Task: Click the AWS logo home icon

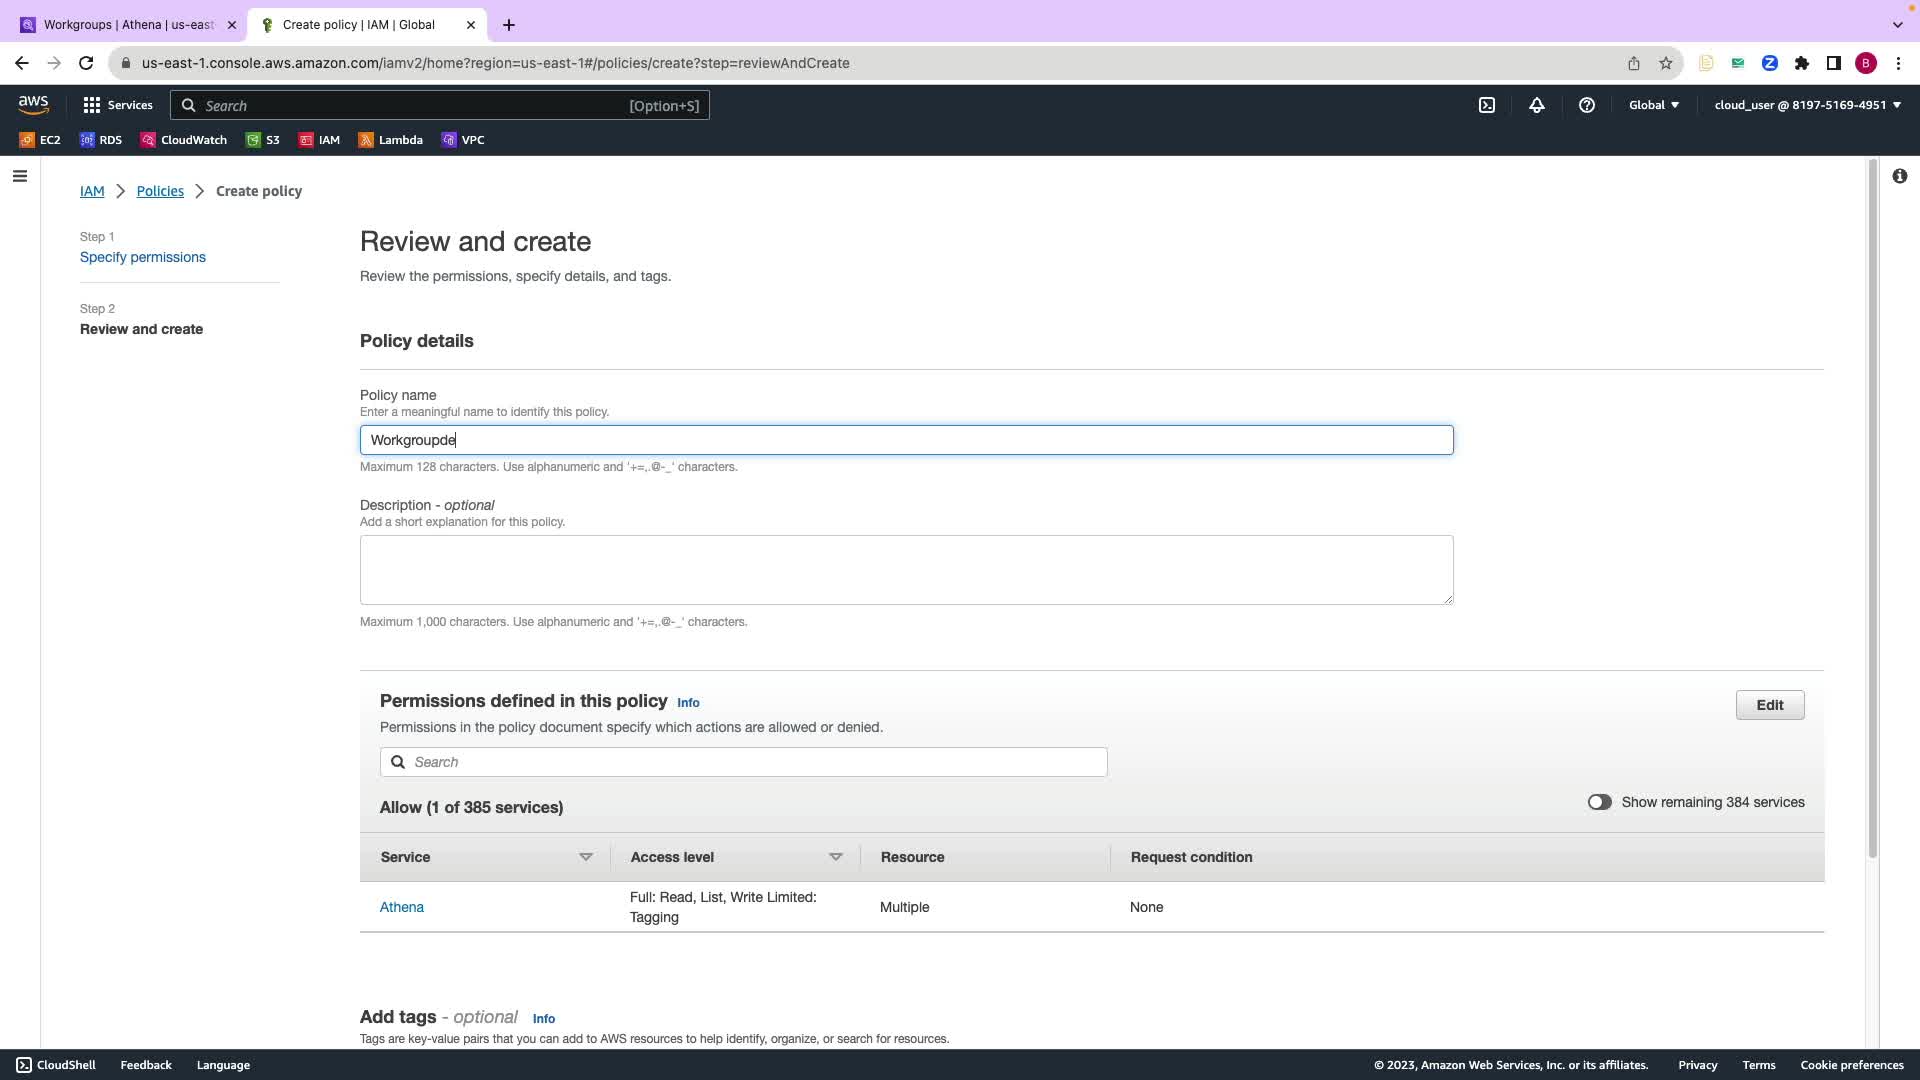Action: tap(33, 105)
